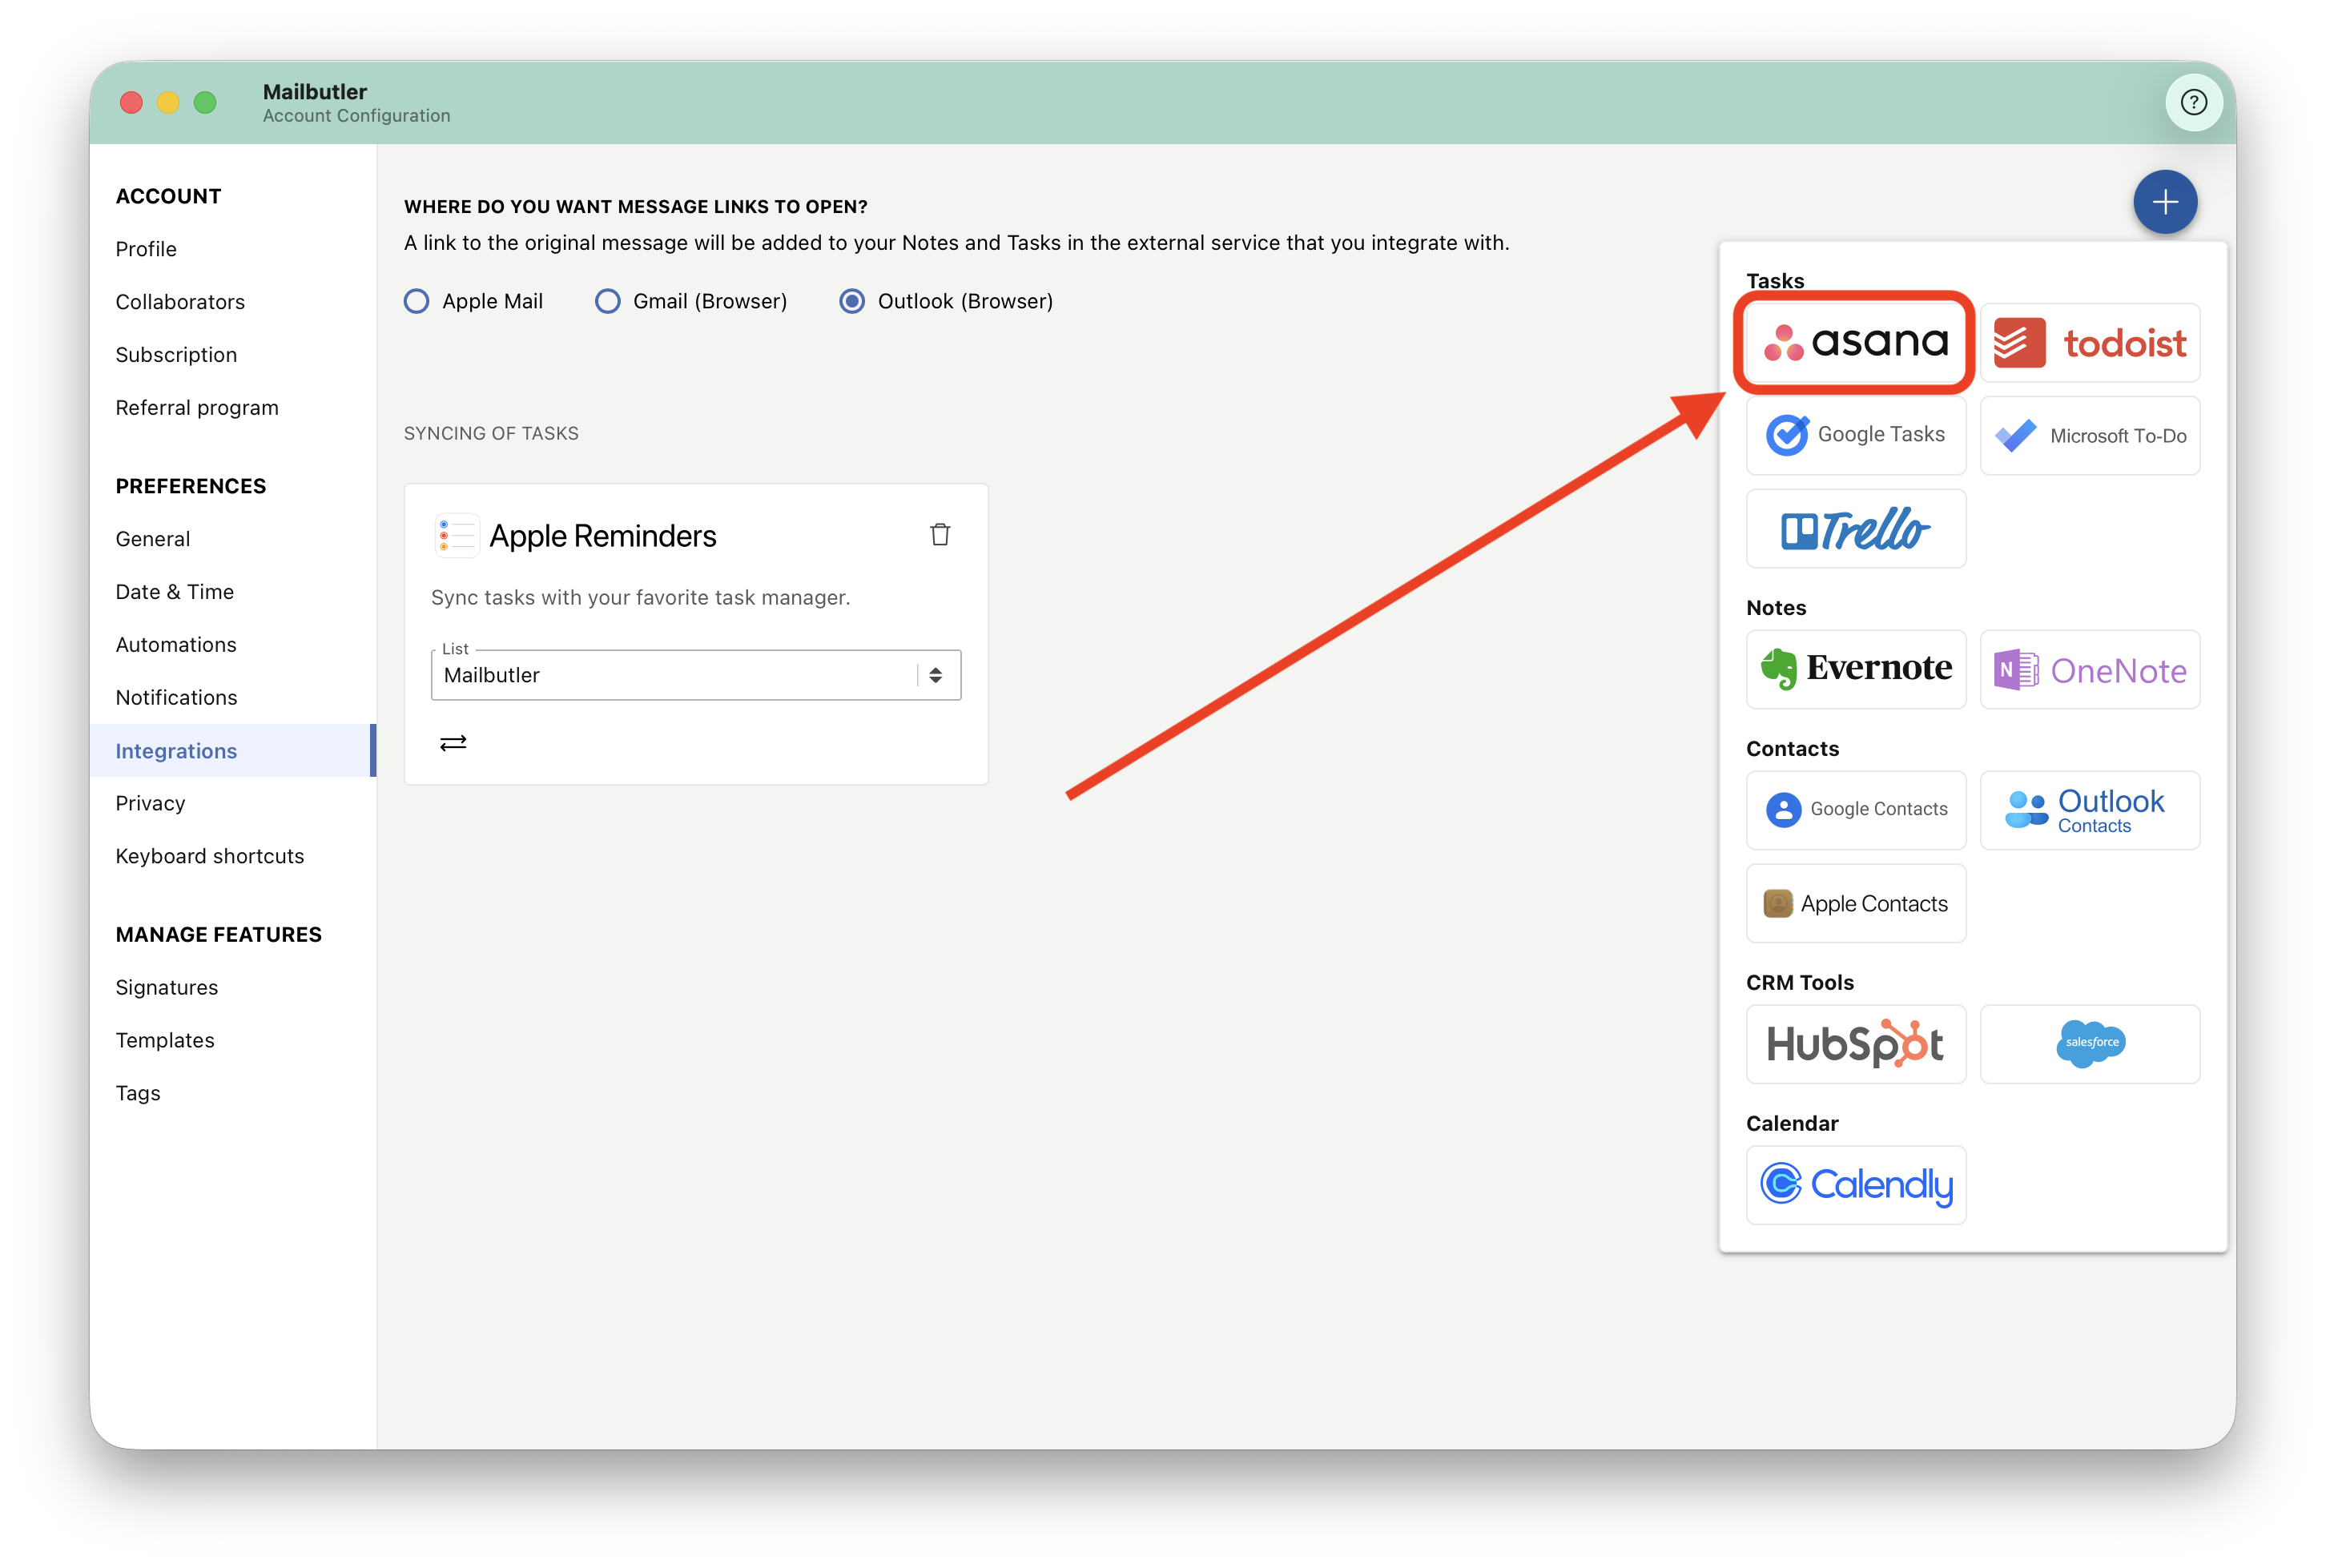
Task: Click the Mailbutler window title
Action: click(314, 91)
